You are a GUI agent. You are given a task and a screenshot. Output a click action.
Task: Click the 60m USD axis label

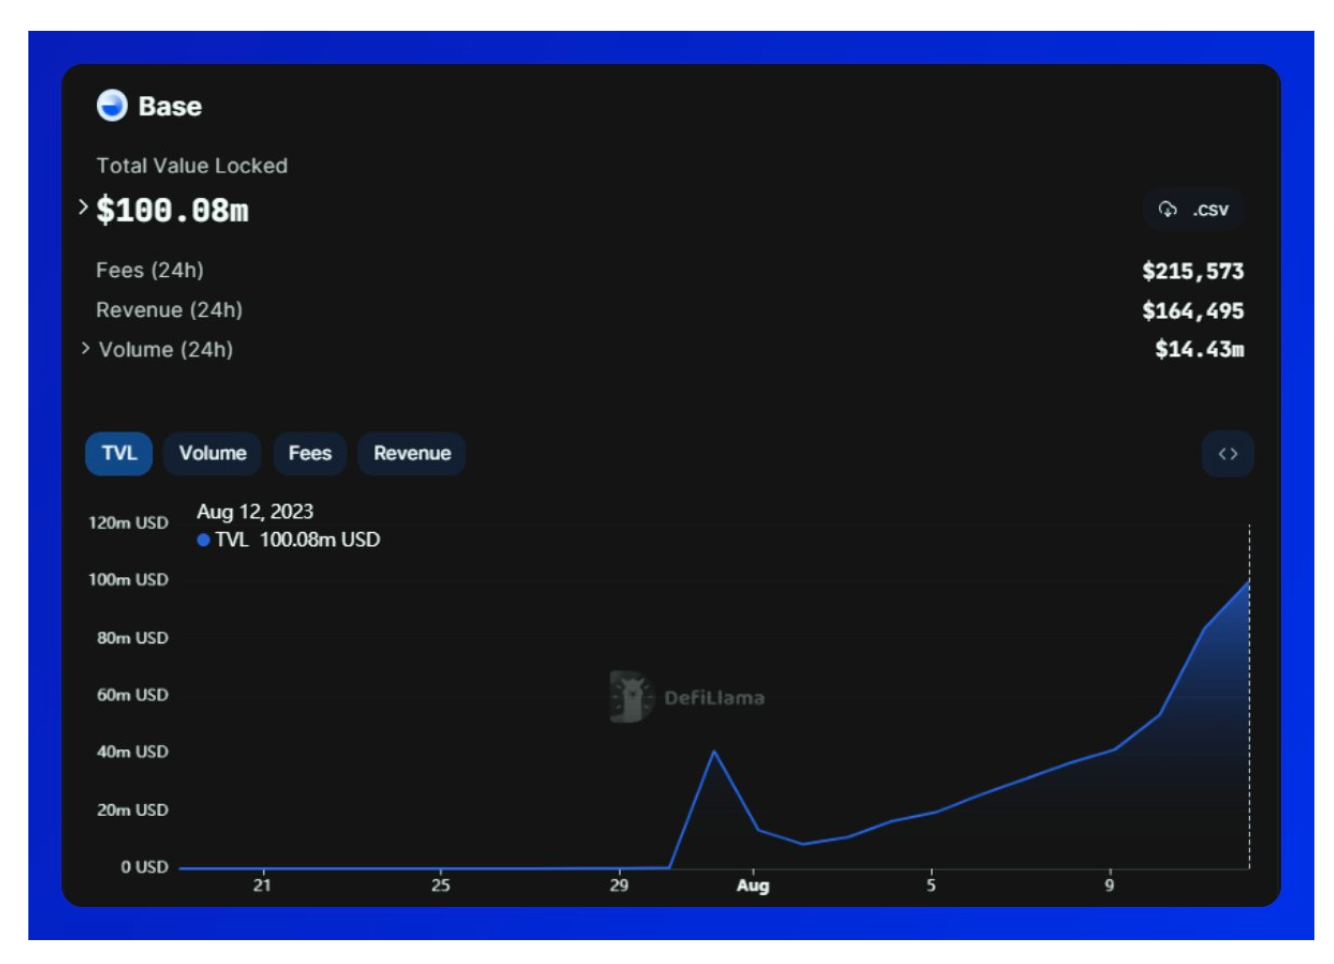point(132,695)
